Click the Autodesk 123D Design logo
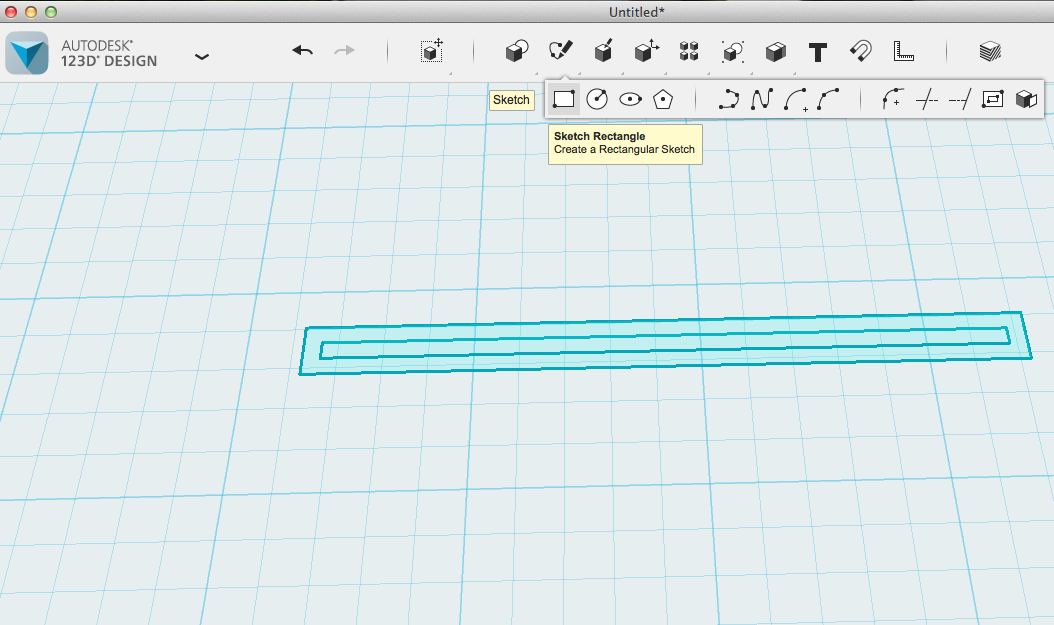Screen dimensions: 1054x625 pos(27,52)
